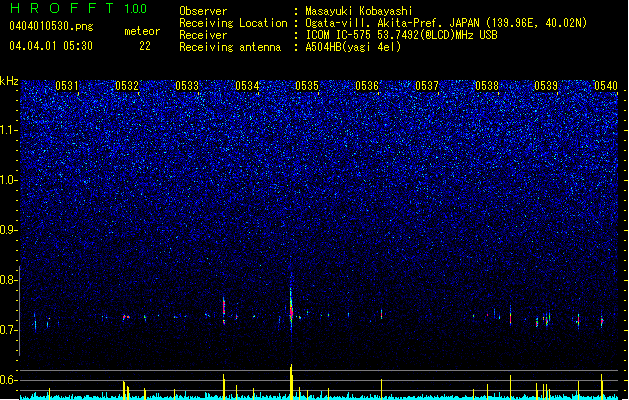
Task: Click the 0.7 kHz axis label
Action: (8, 330)
